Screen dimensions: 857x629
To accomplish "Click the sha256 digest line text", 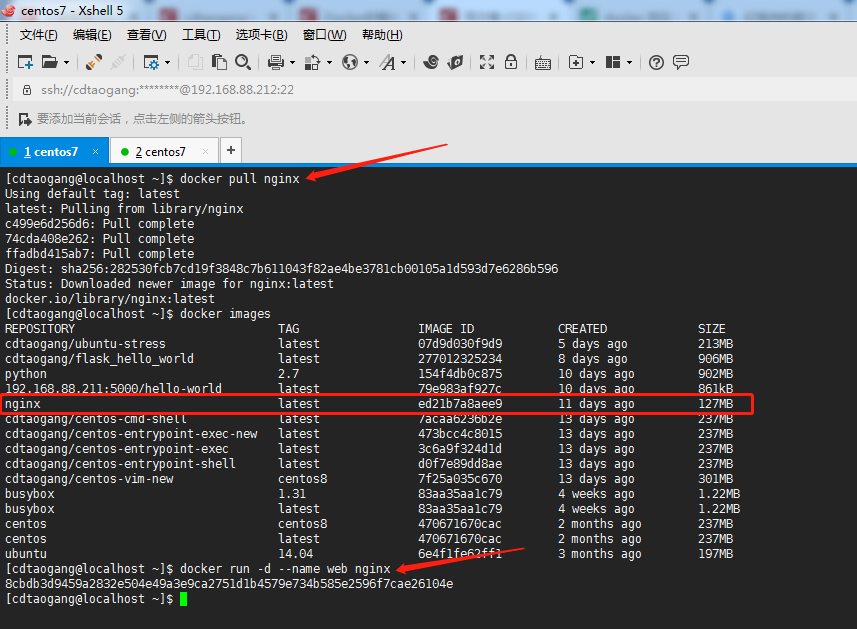I will (281, 269).
